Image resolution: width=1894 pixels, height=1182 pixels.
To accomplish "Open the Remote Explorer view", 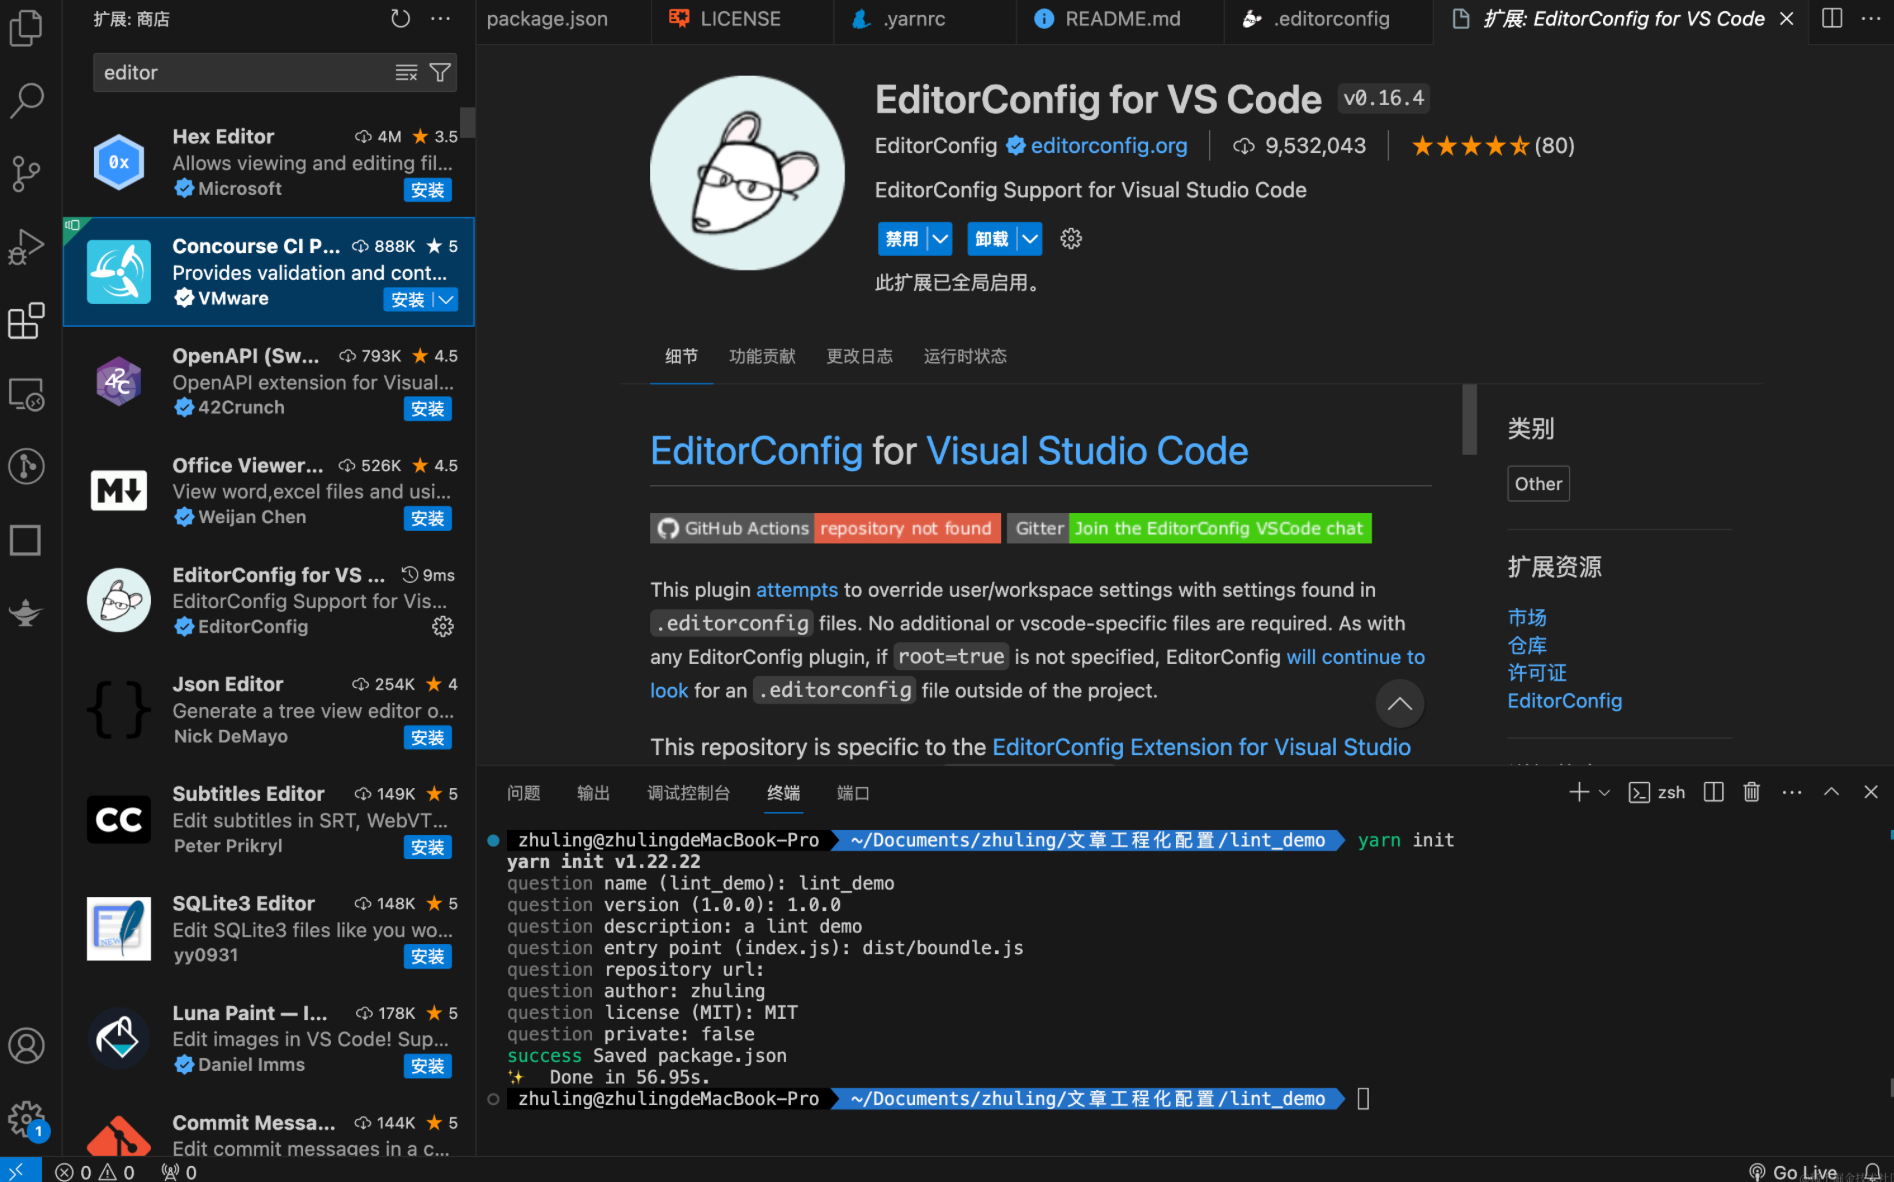I will click(x=26, y=394).
